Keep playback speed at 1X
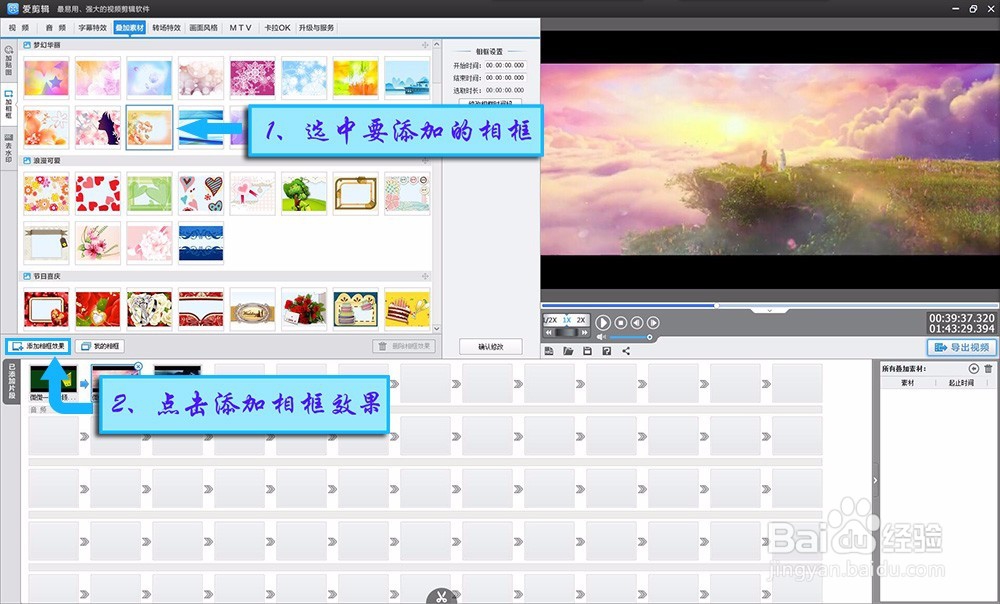 pos(565,321)
